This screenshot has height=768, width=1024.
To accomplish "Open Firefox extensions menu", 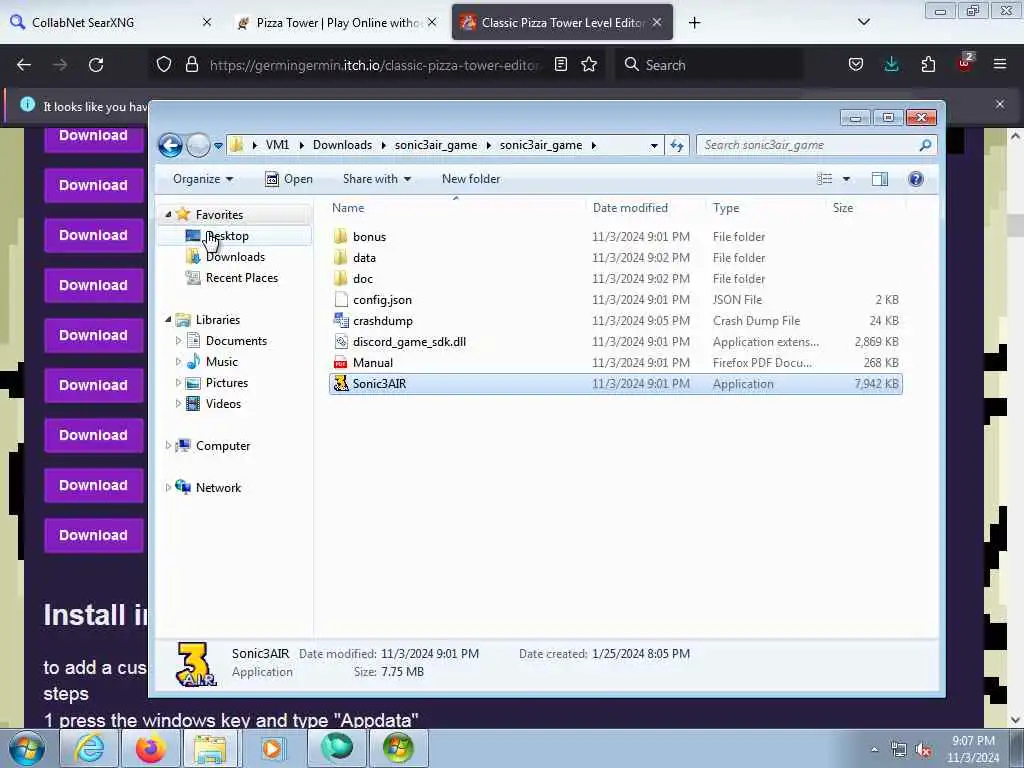I will click(928, 65).
